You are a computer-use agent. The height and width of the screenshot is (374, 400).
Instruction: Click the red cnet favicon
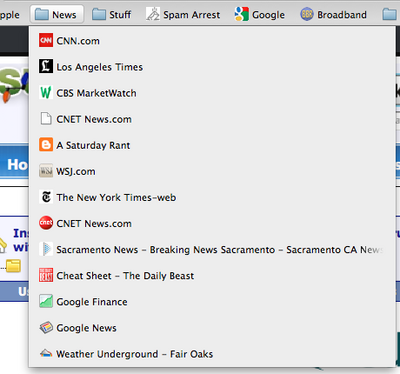point(46,223)
